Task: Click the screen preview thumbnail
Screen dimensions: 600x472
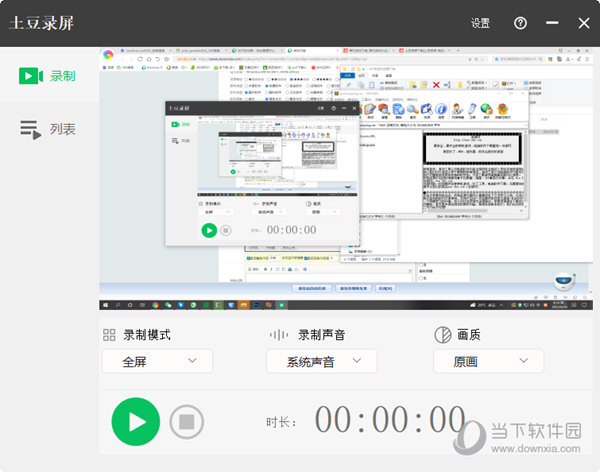Action: tap(346, 179)
